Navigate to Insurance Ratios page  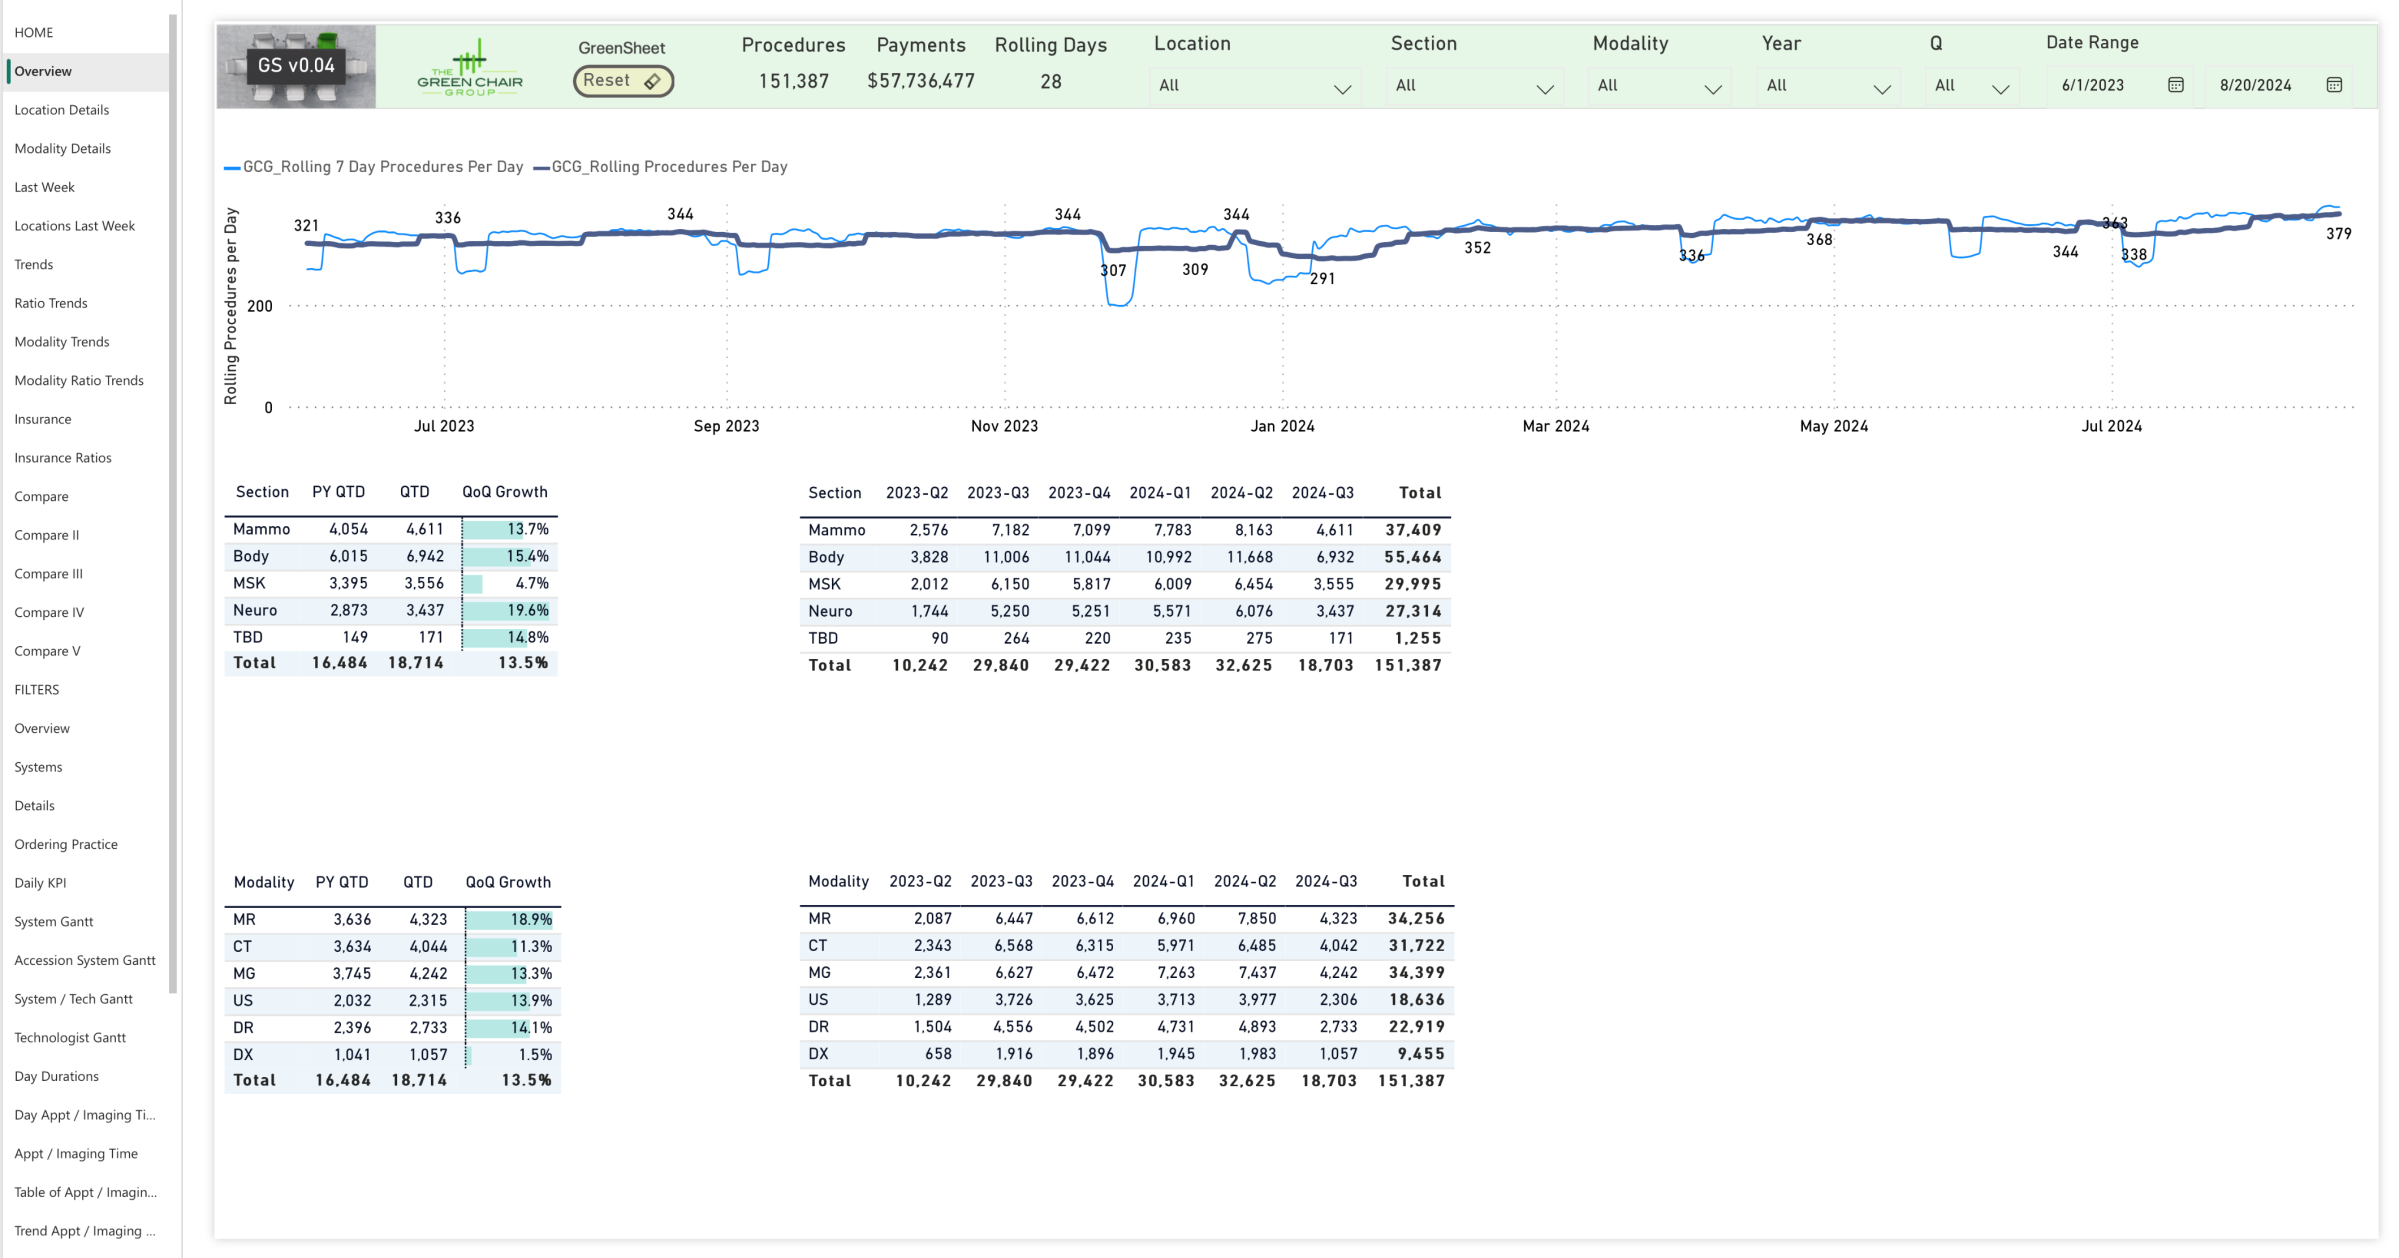63,458
